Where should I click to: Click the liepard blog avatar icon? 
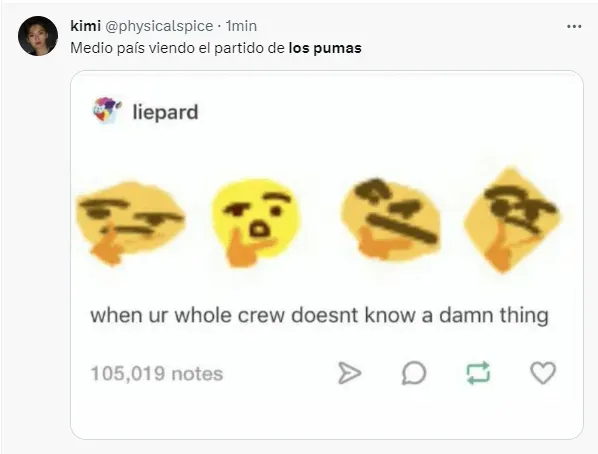tap(107, 111)
